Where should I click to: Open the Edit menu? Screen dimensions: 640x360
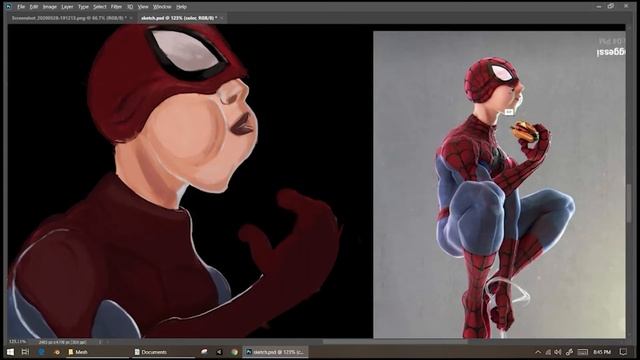[x=34, y=7]
